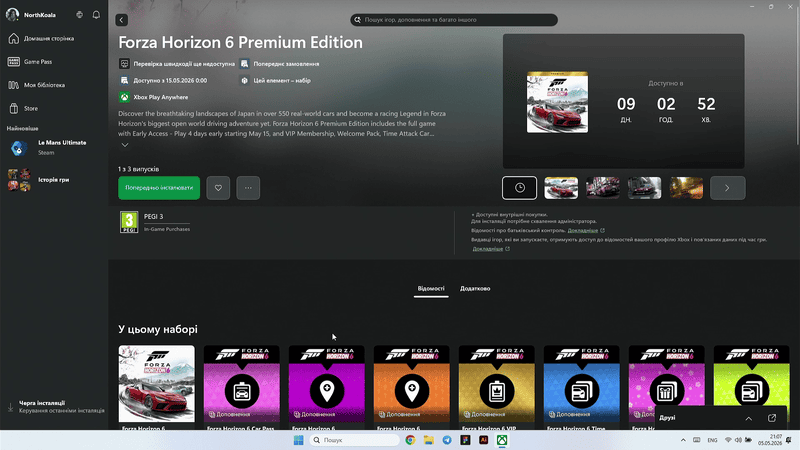The image size is (800, 450).
Task: Advance gallery with next arrow button
Action: (x=728, y=188)
